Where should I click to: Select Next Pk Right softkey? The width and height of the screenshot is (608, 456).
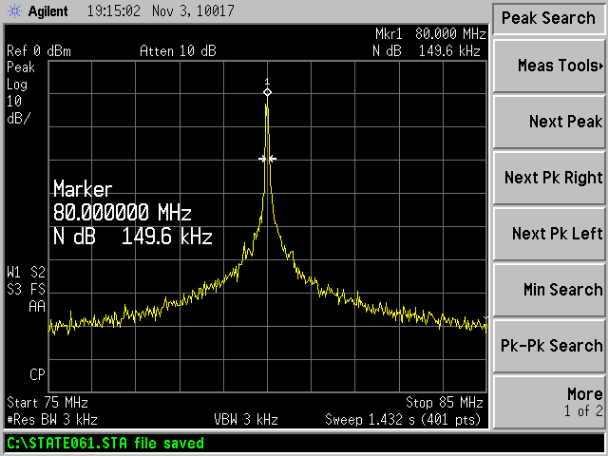549,177
